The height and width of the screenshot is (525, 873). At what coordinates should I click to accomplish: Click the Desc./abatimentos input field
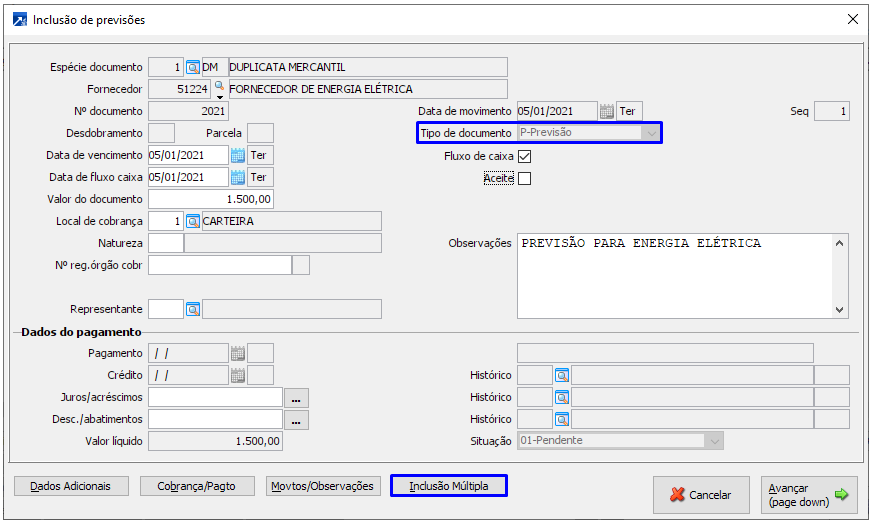tap(215, 419)
